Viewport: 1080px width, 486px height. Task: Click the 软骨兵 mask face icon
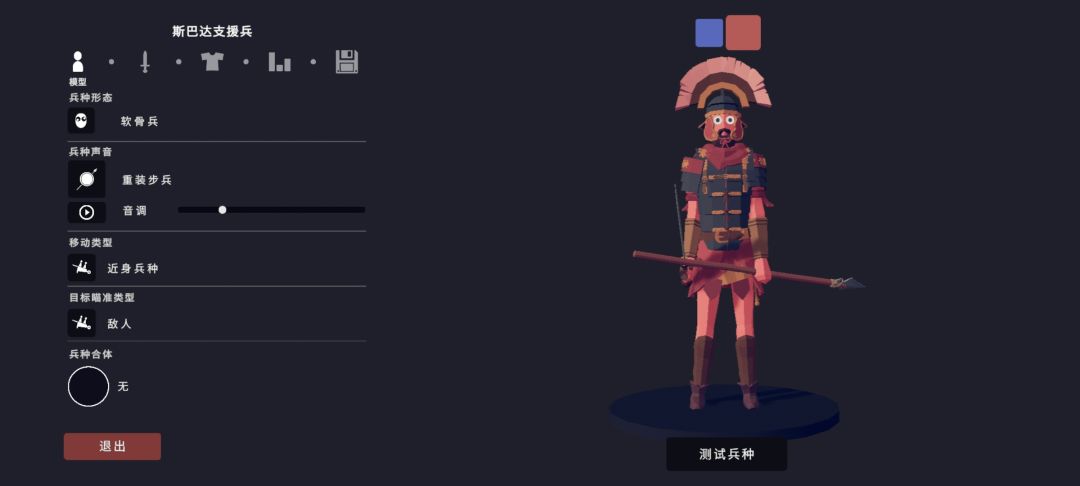pyautogui.click(x=81, y=120)
